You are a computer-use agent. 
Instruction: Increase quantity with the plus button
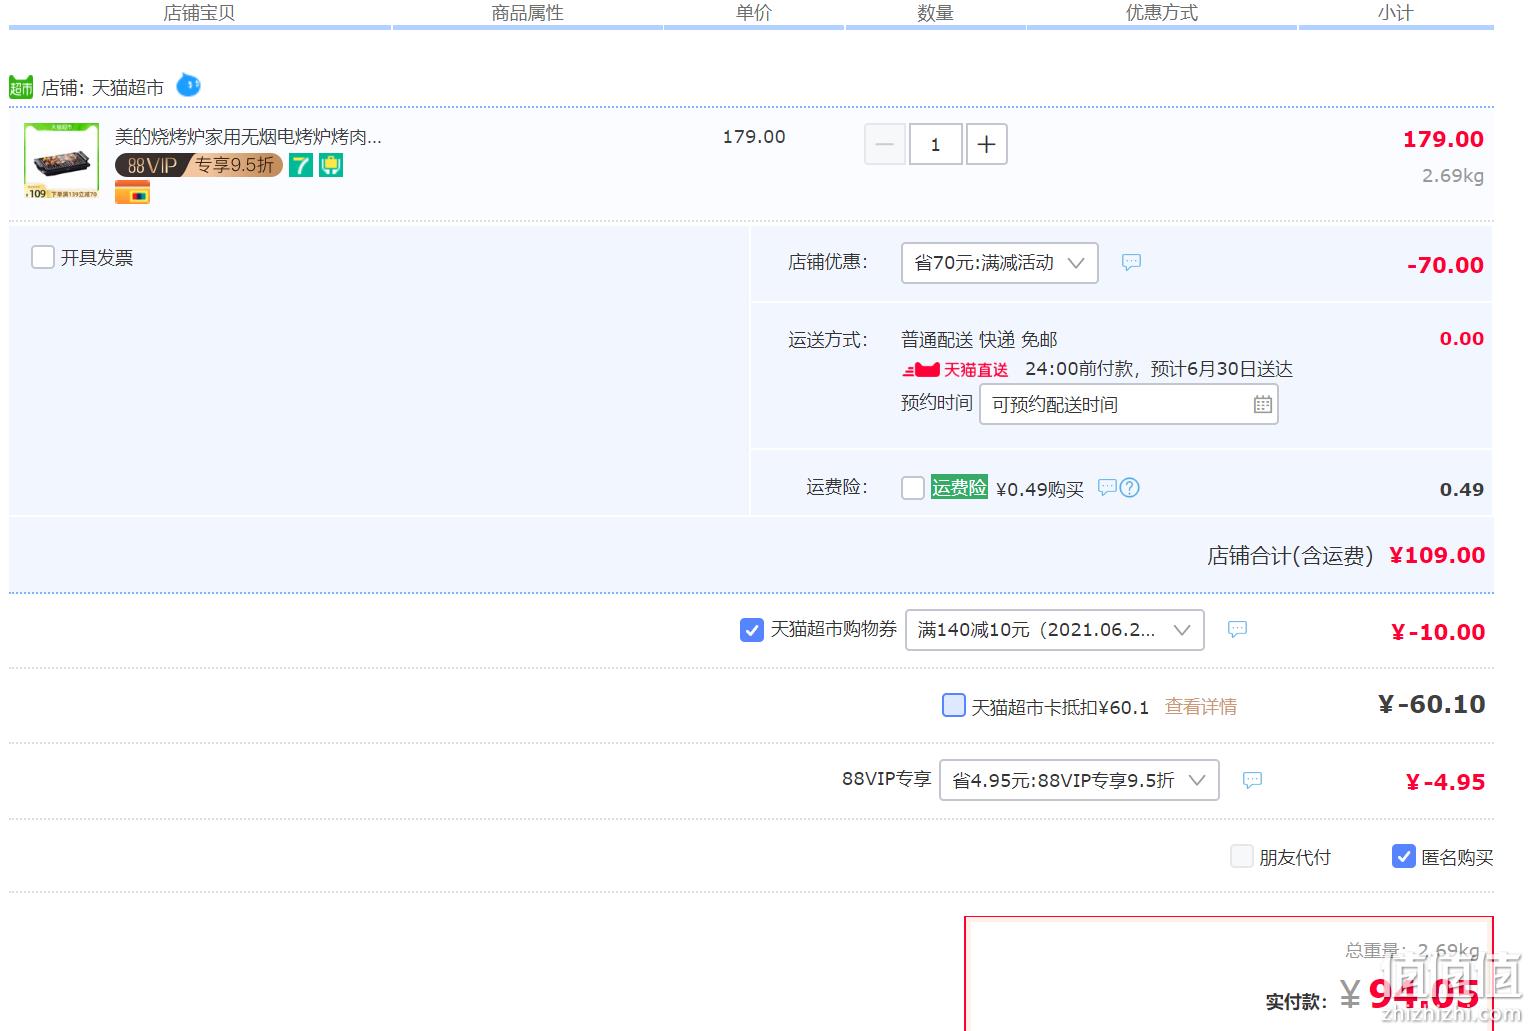click(x=986, y=144)
